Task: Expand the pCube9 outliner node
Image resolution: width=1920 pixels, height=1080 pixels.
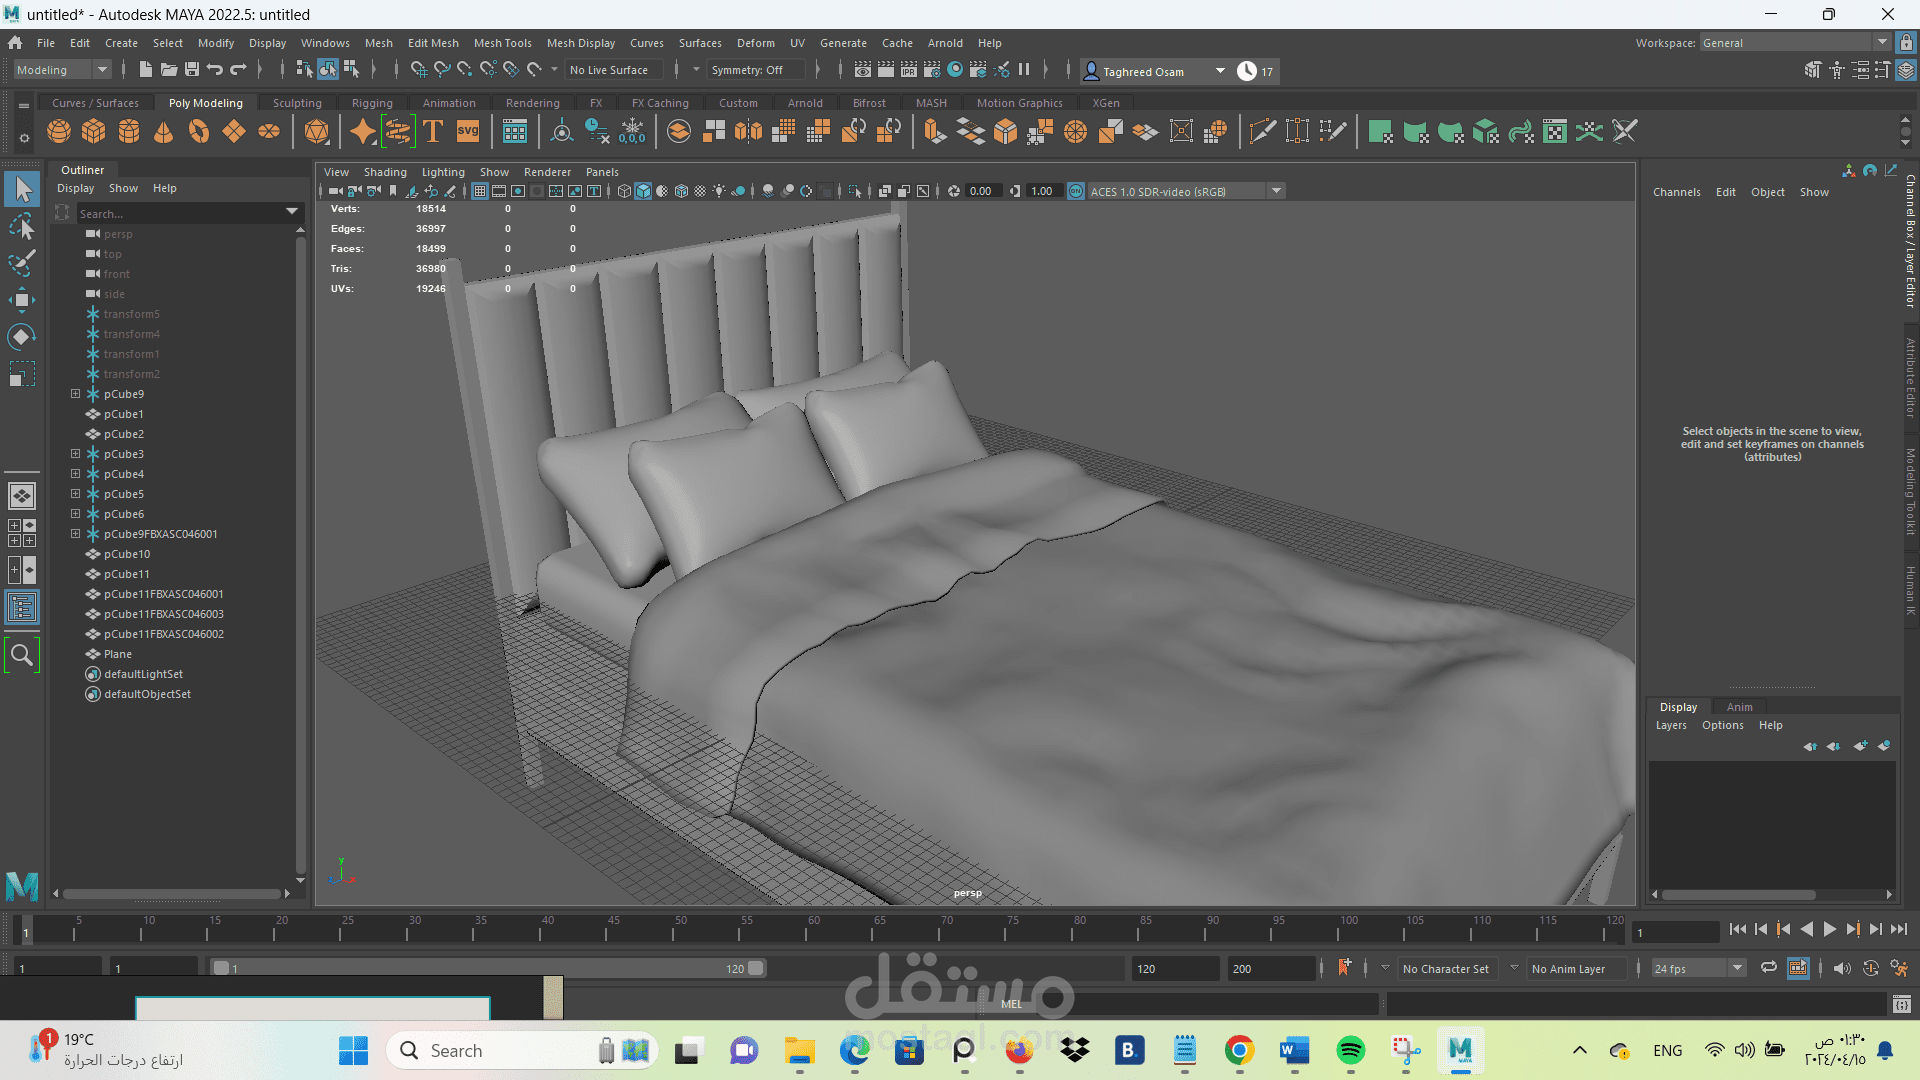Action: tap(75, 394)
